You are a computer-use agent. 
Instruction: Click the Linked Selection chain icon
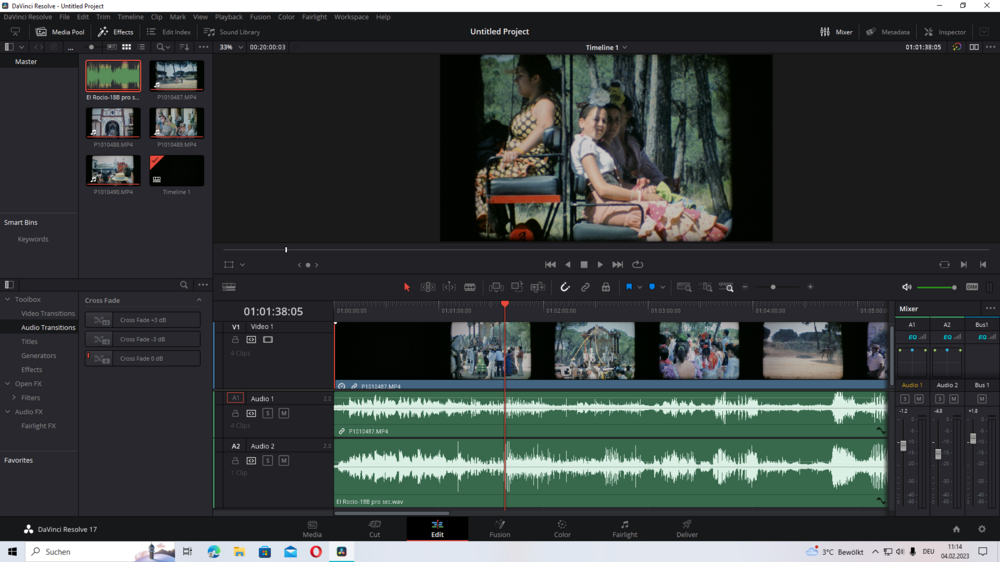pyautogui.click(x=585, y=287)
